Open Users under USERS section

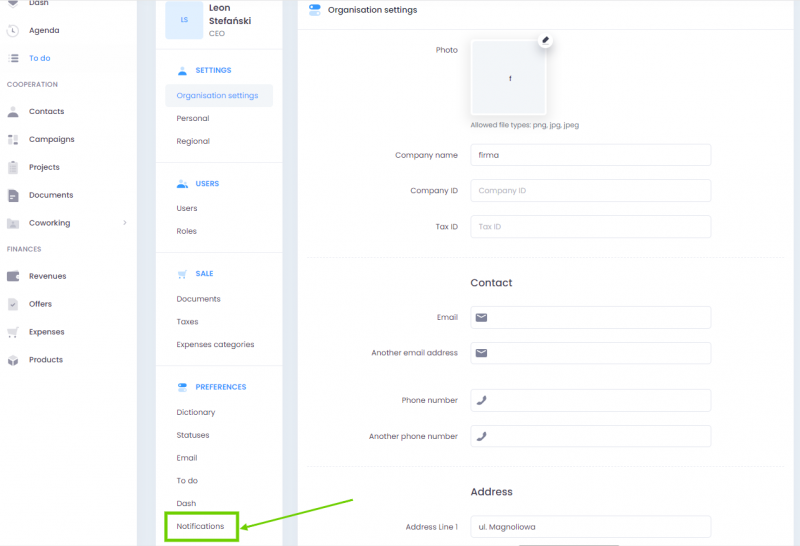coord(187,209)
